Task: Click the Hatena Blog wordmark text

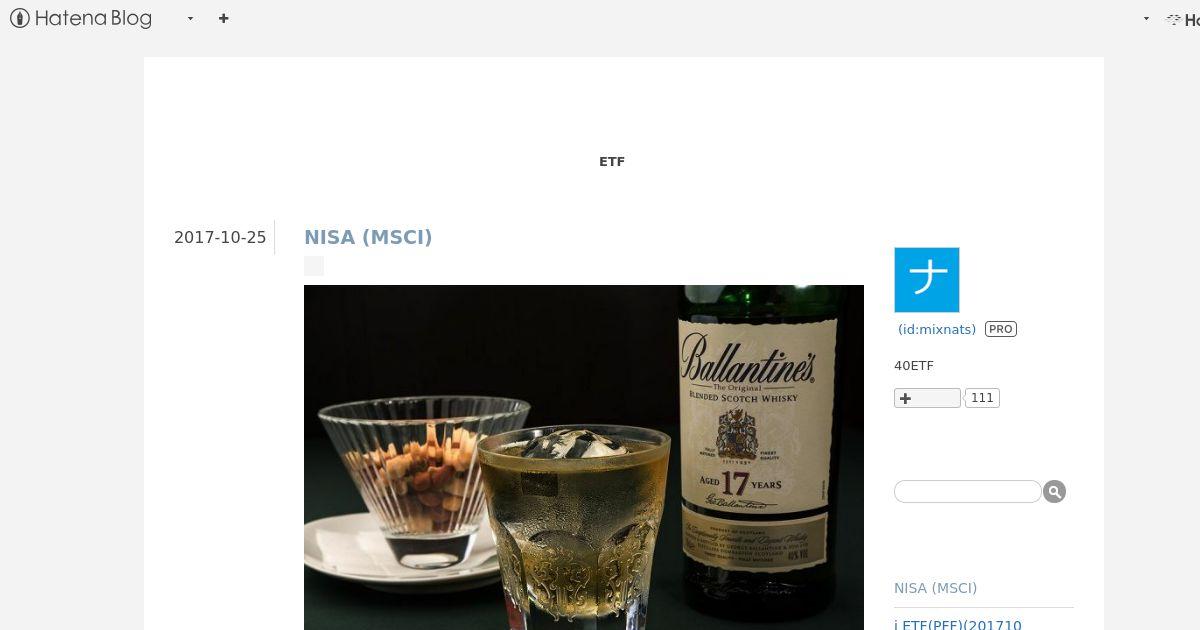Action: tap(93, 18)
